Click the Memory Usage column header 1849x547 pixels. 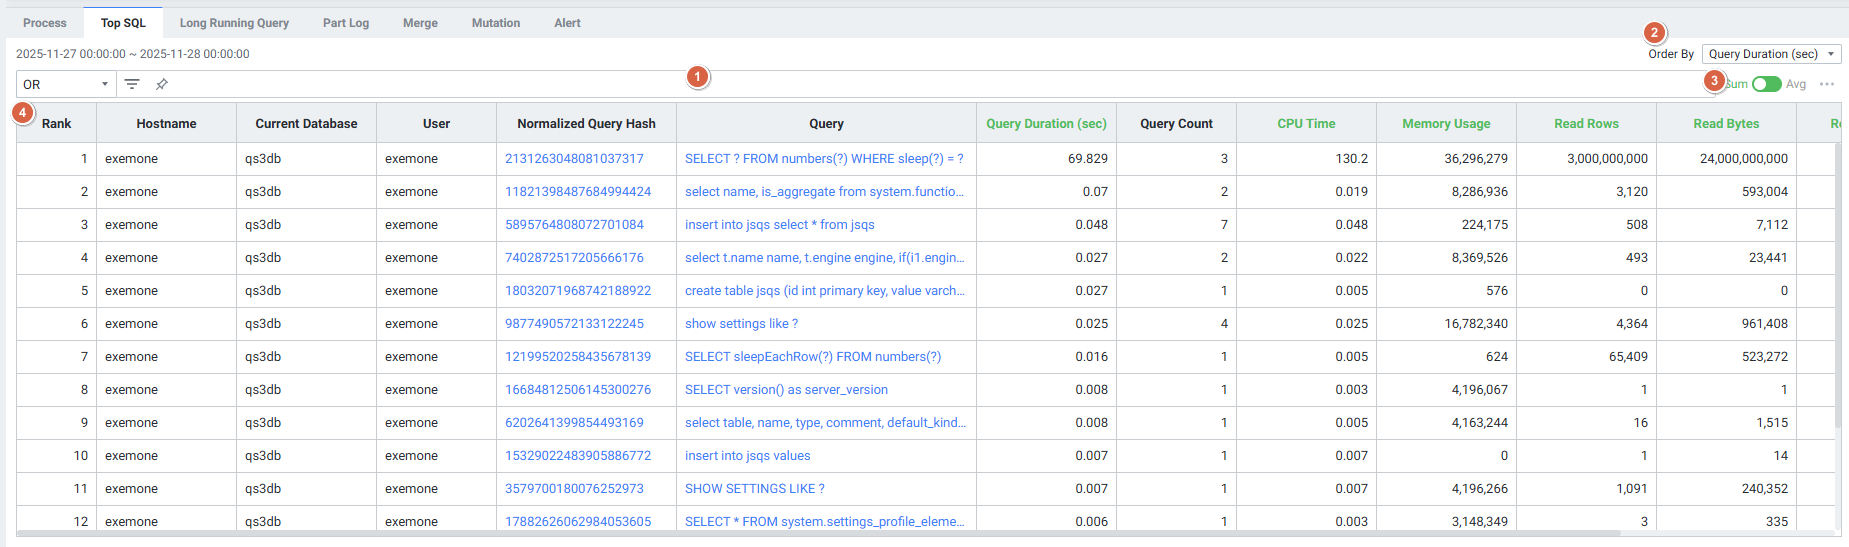[x=1446, y=123]
